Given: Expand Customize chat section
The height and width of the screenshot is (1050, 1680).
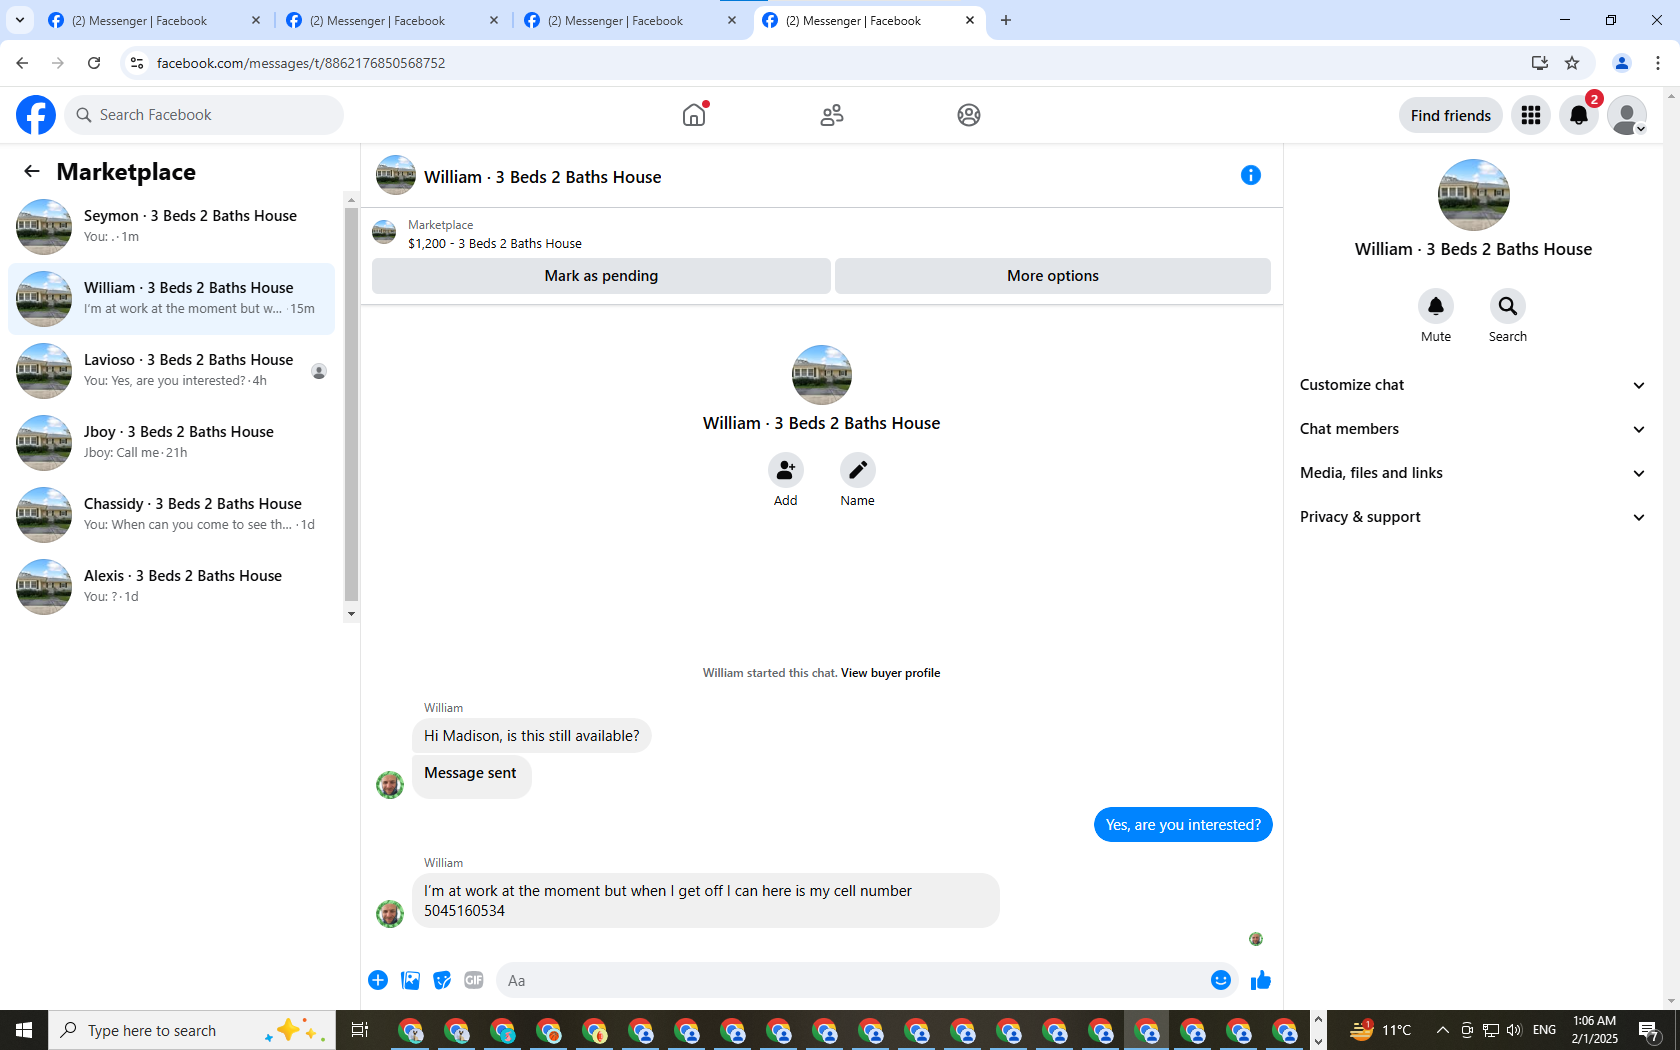Looking at the screenshot, I should [x=1472, y=385].
